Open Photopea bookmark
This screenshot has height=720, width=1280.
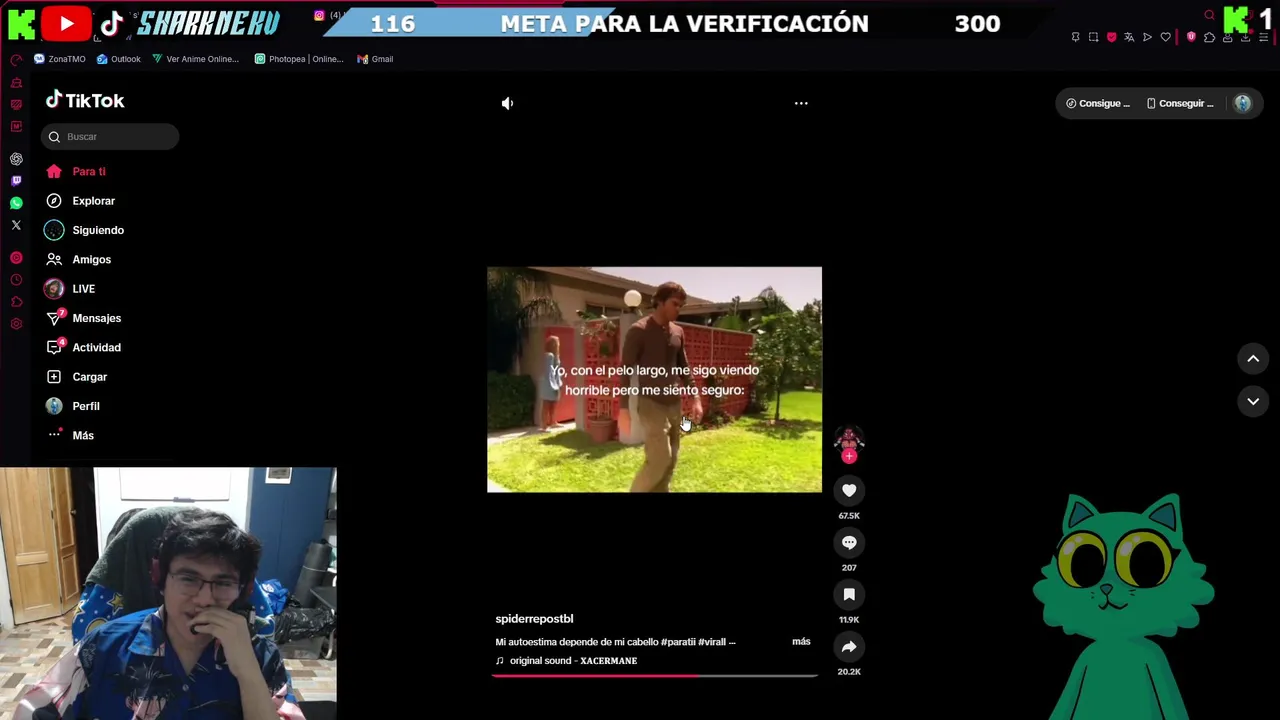click(x=299, y=59)
